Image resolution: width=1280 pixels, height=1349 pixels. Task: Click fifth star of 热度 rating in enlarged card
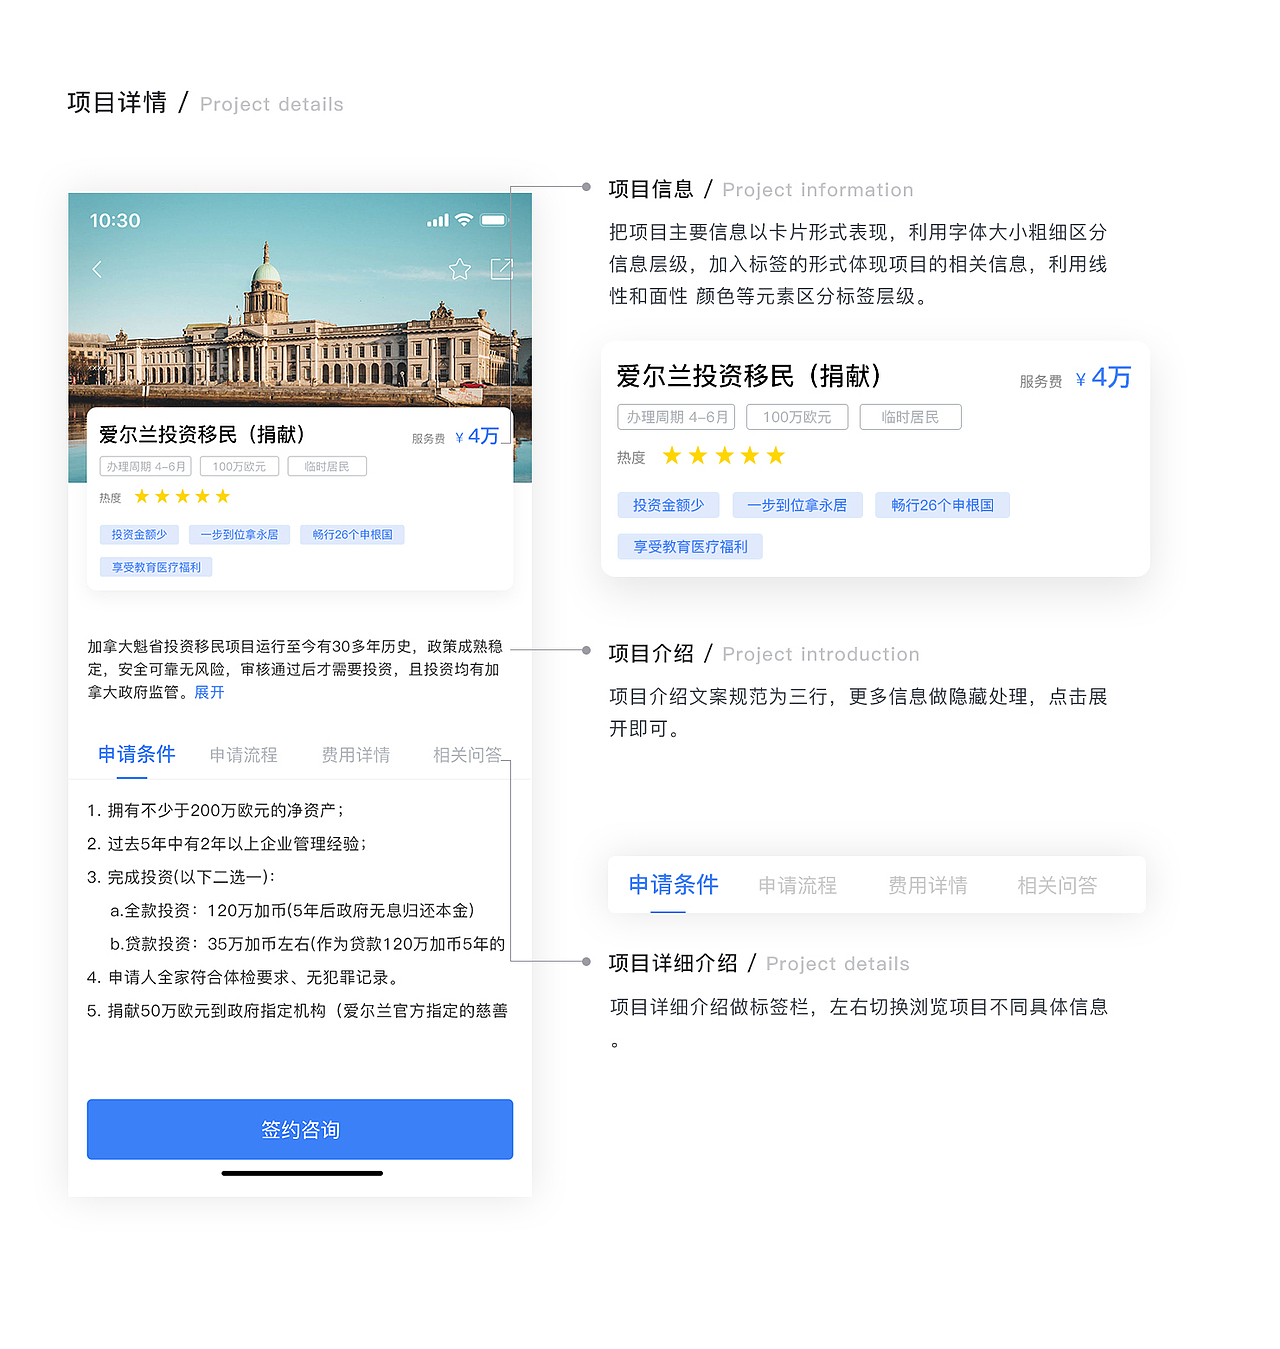[776, 456]
